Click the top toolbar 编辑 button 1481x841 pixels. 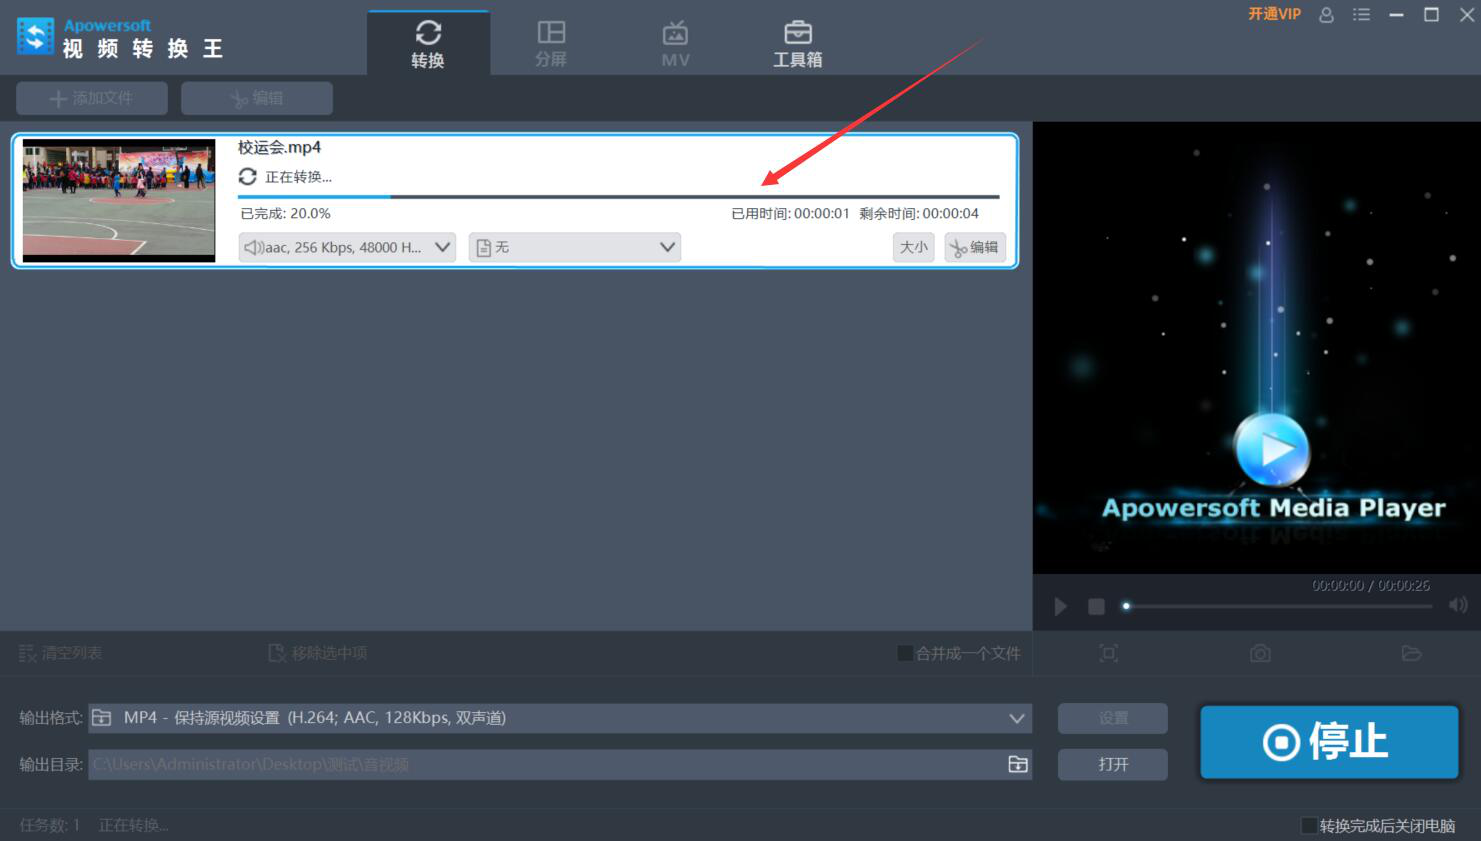pos(257,98)
